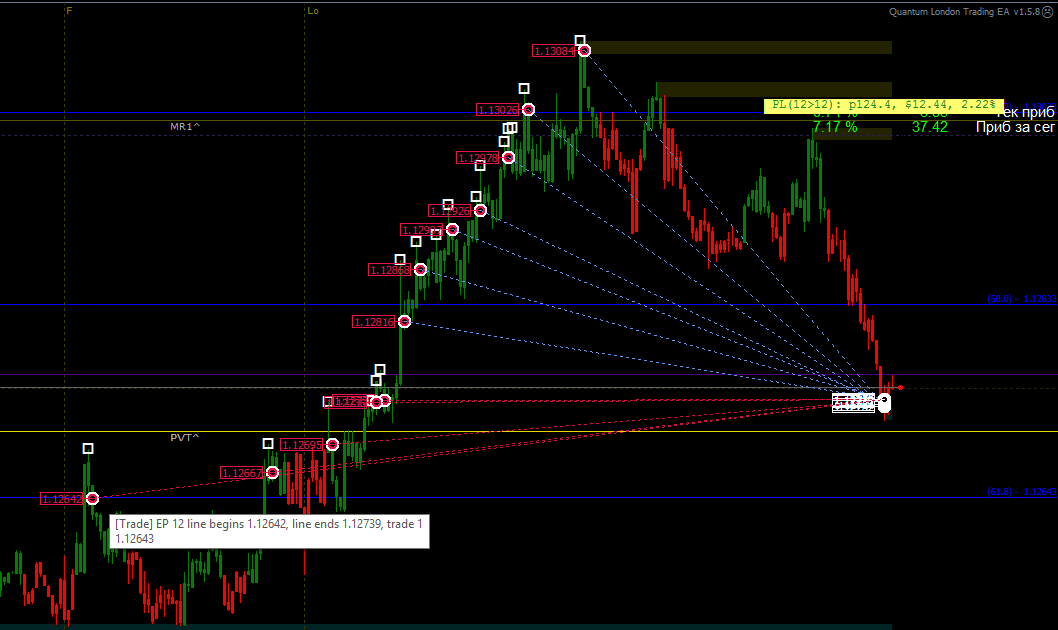Viewport: 1058px width, 630px height.
Task: Click the 7.17 % green percentage value
Action: pyautogui.click(x=835, y=127)
